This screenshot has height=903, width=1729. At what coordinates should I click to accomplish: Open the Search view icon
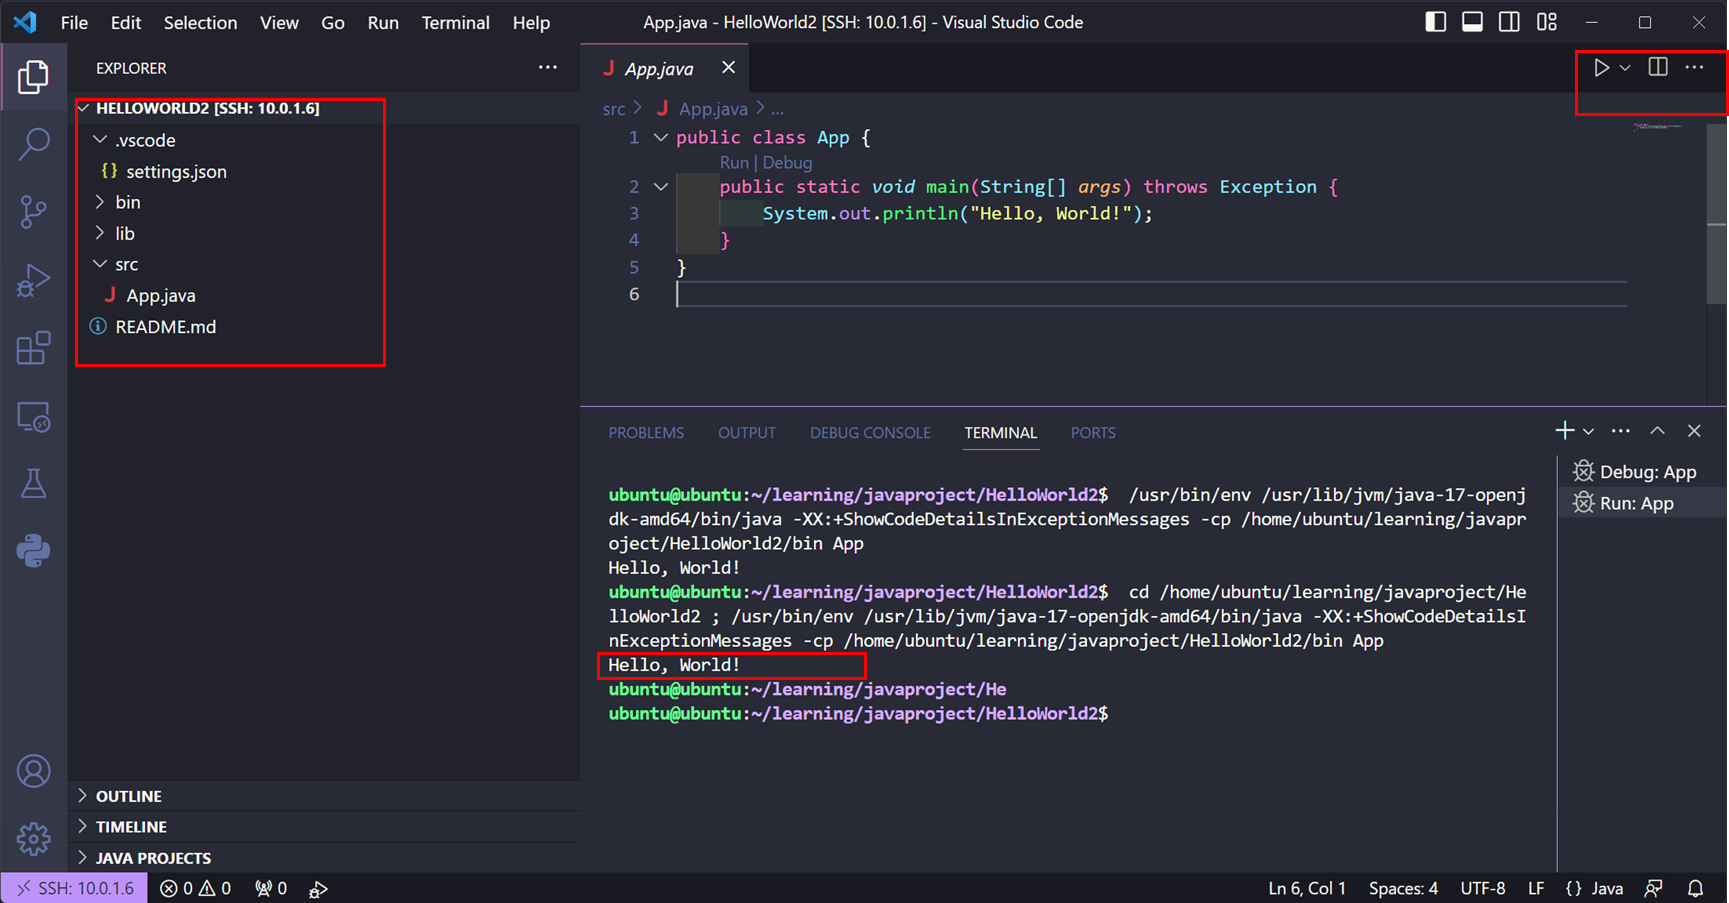[33, 144]
